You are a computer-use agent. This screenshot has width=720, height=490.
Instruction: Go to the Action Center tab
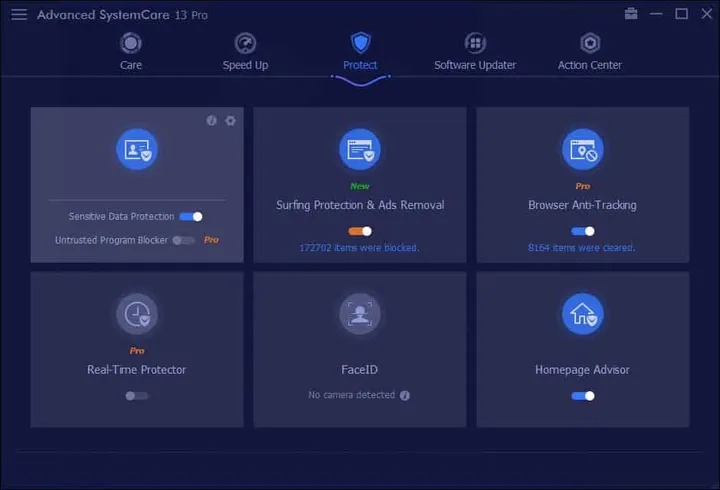590,65
